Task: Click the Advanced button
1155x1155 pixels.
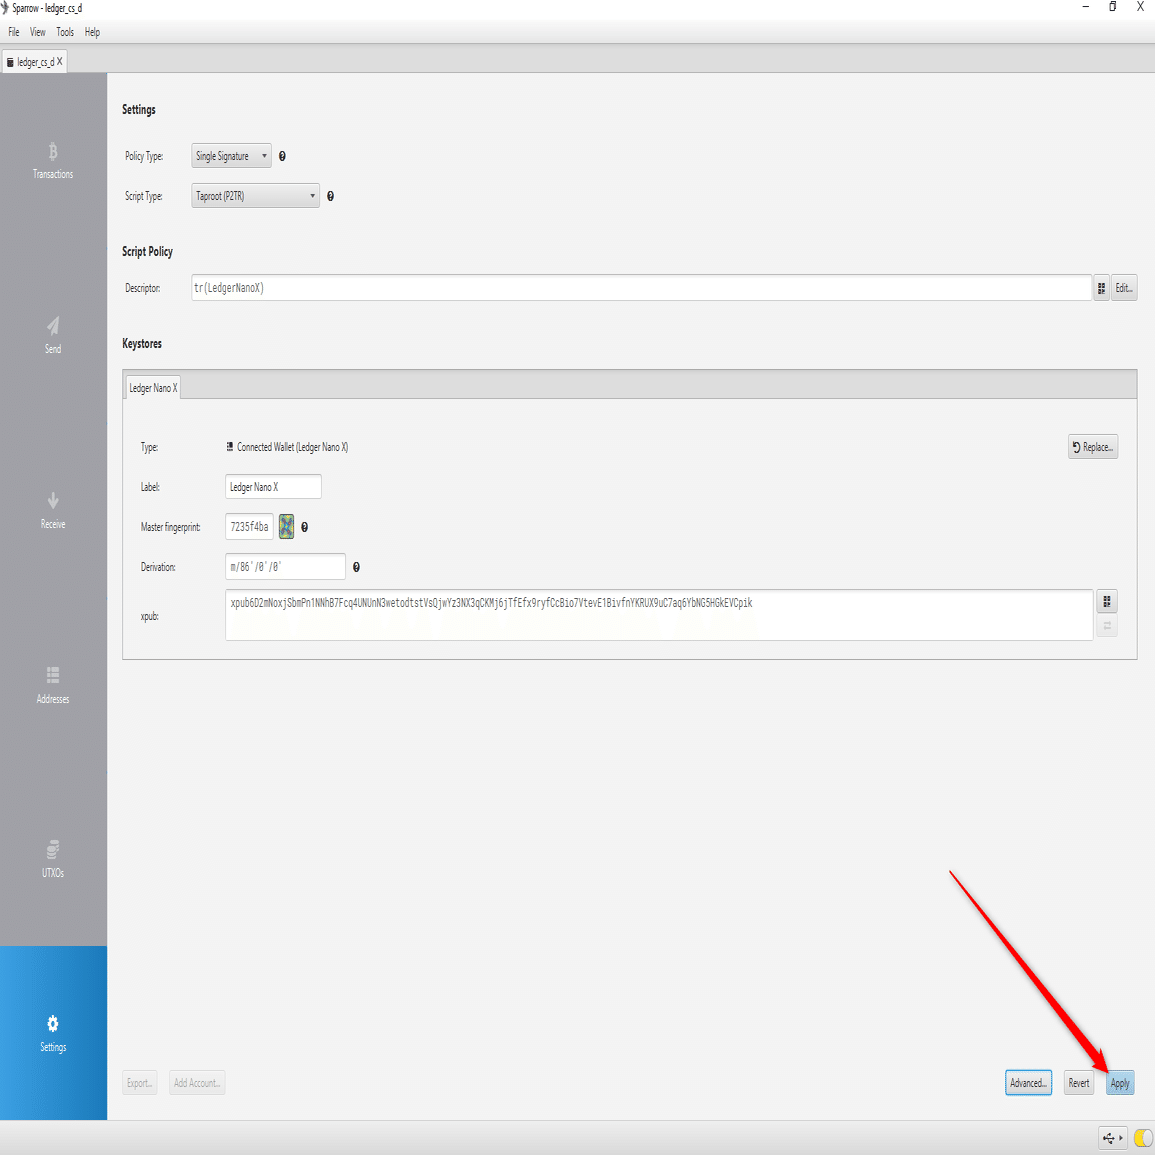Action: pyautogui.click(x=1028, y=1083)
